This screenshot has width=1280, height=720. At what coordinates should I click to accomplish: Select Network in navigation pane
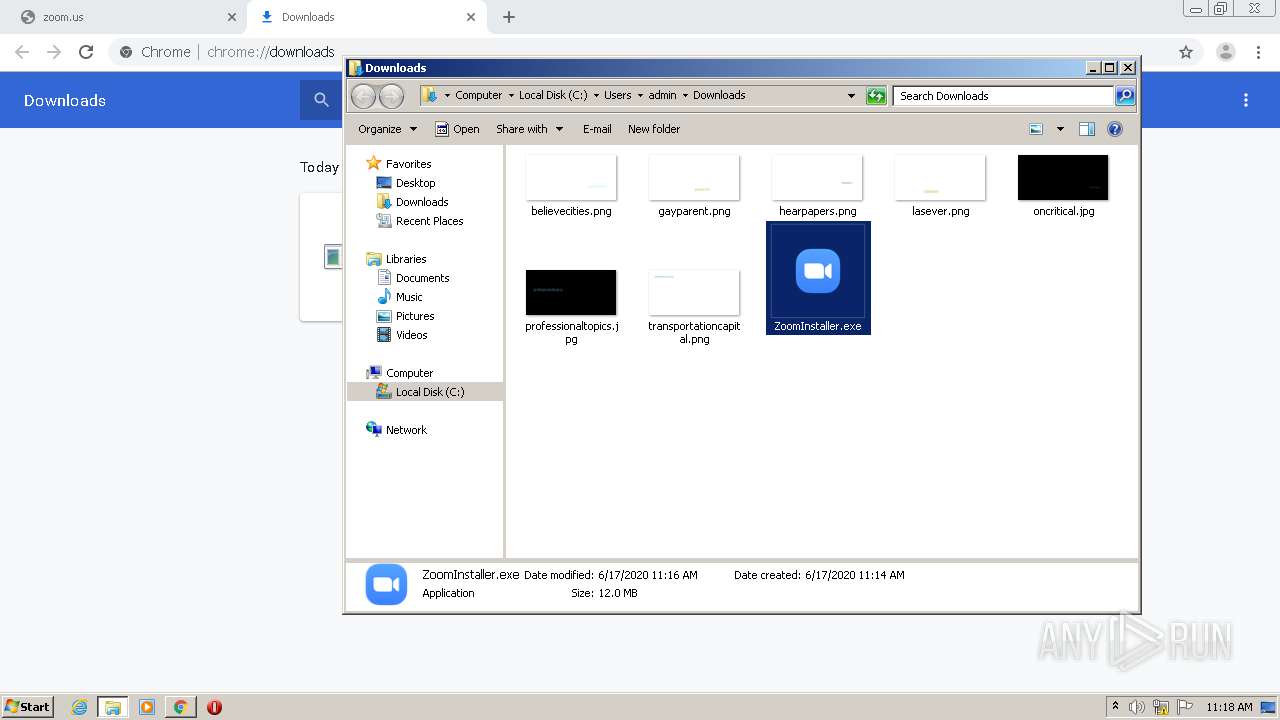(x=397, y=430)
